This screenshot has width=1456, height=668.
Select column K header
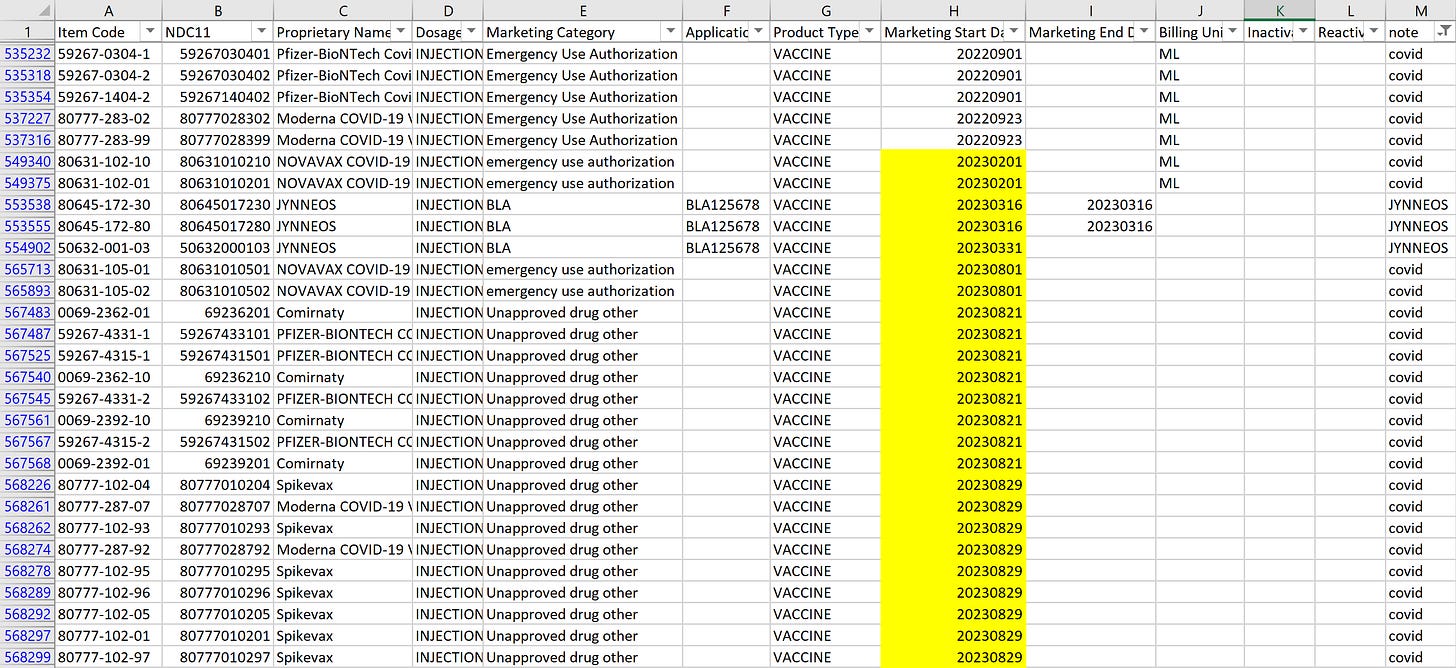(1280, 10)
